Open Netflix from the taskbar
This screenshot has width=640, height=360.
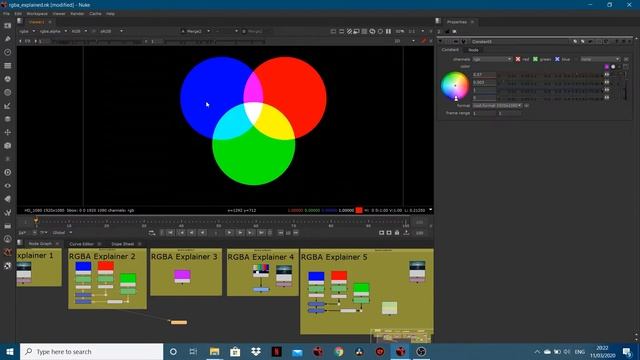[276, 351]
